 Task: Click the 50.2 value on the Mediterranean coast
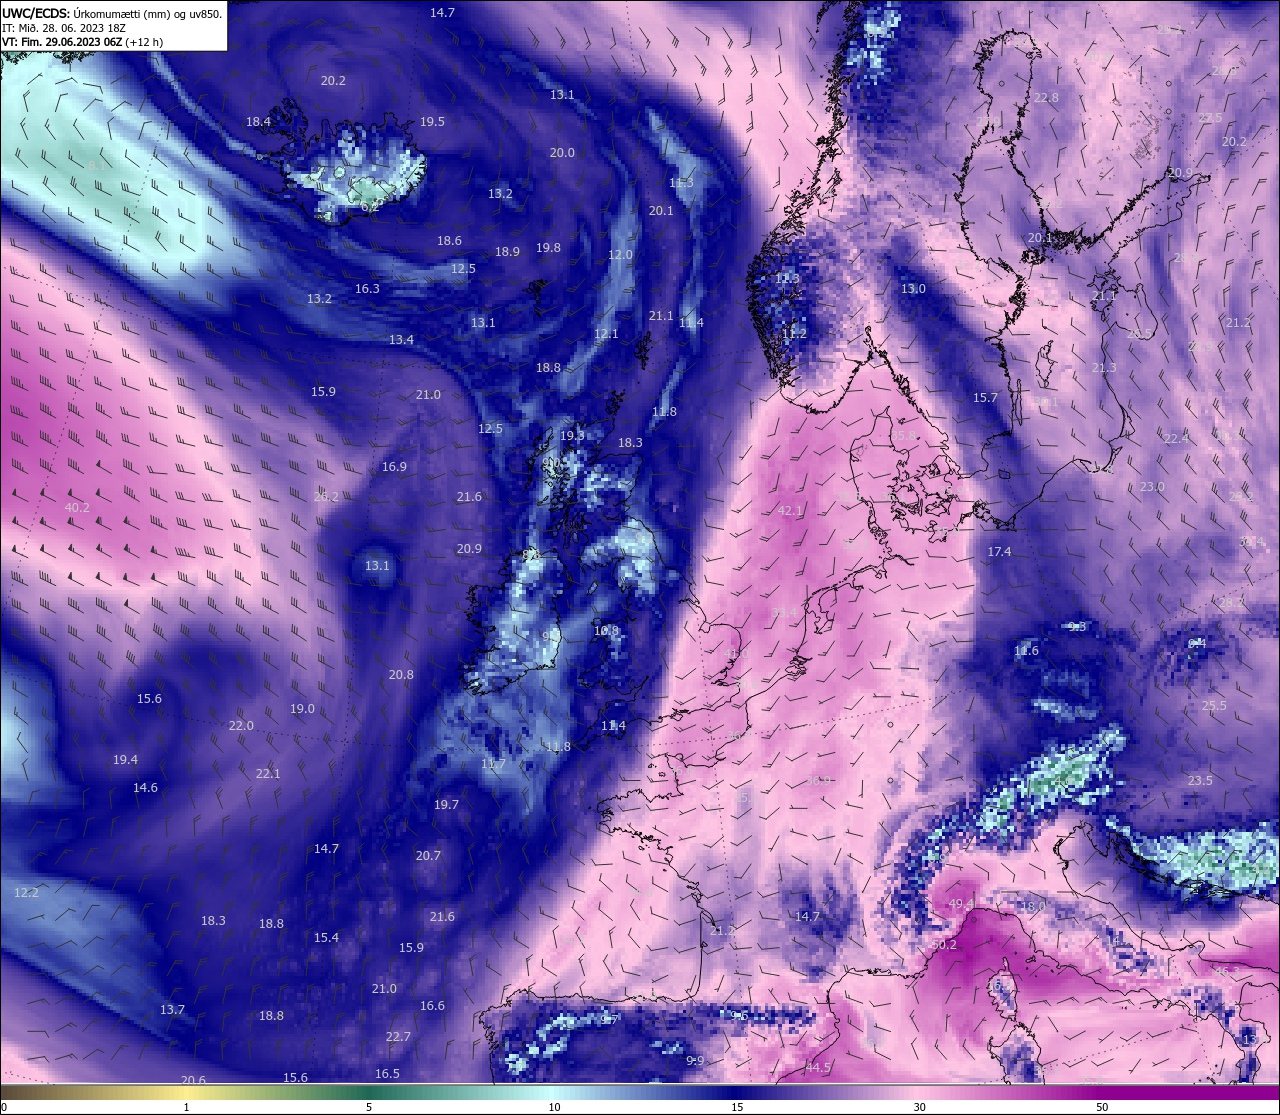click(944, 944)
